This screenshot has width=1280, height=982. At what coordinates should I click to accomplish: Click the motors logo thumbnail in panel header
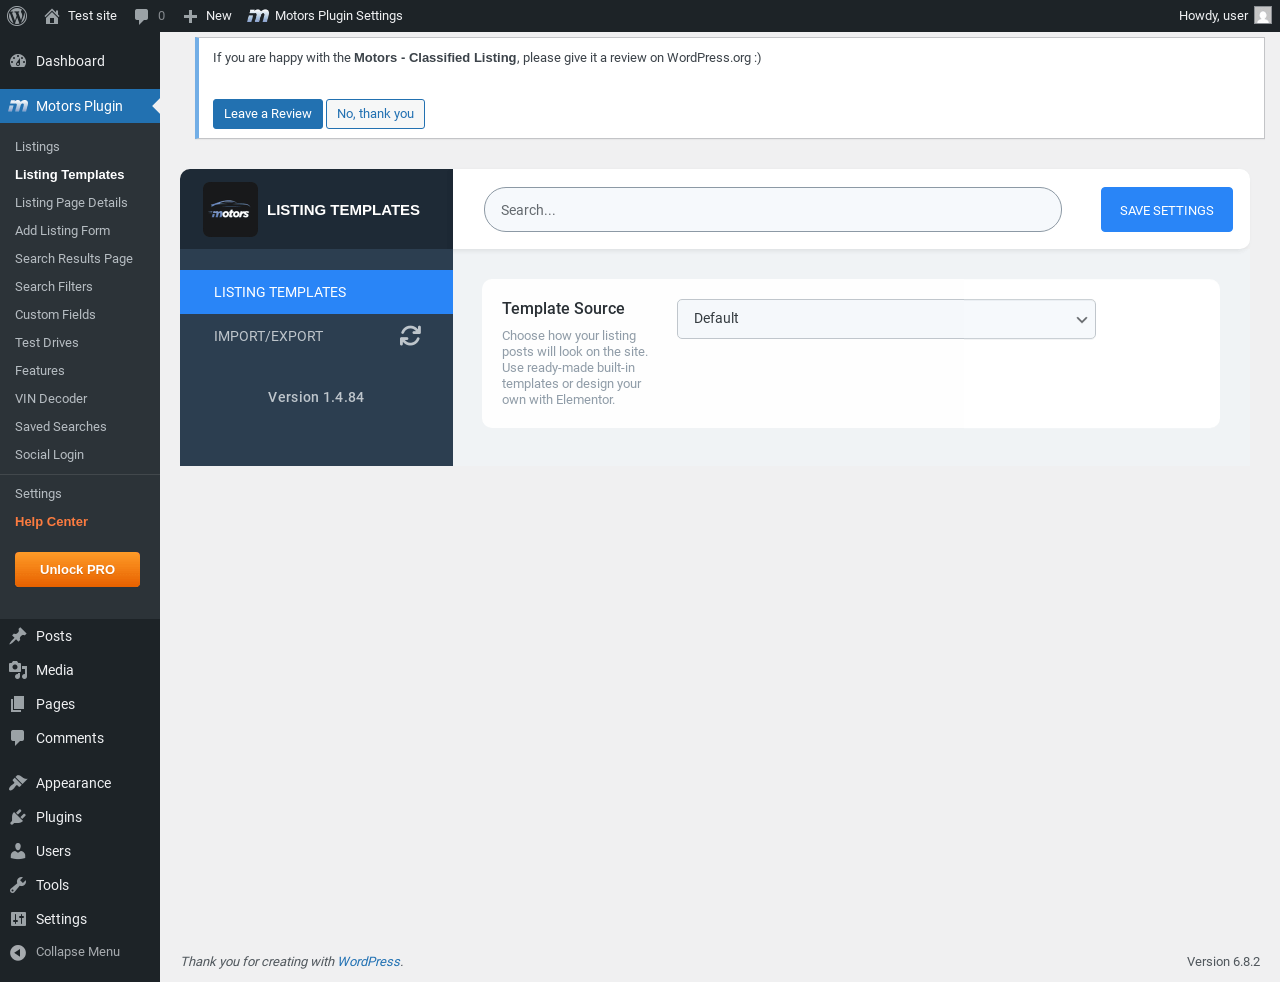pyautogui.click(x=230, y=210)
